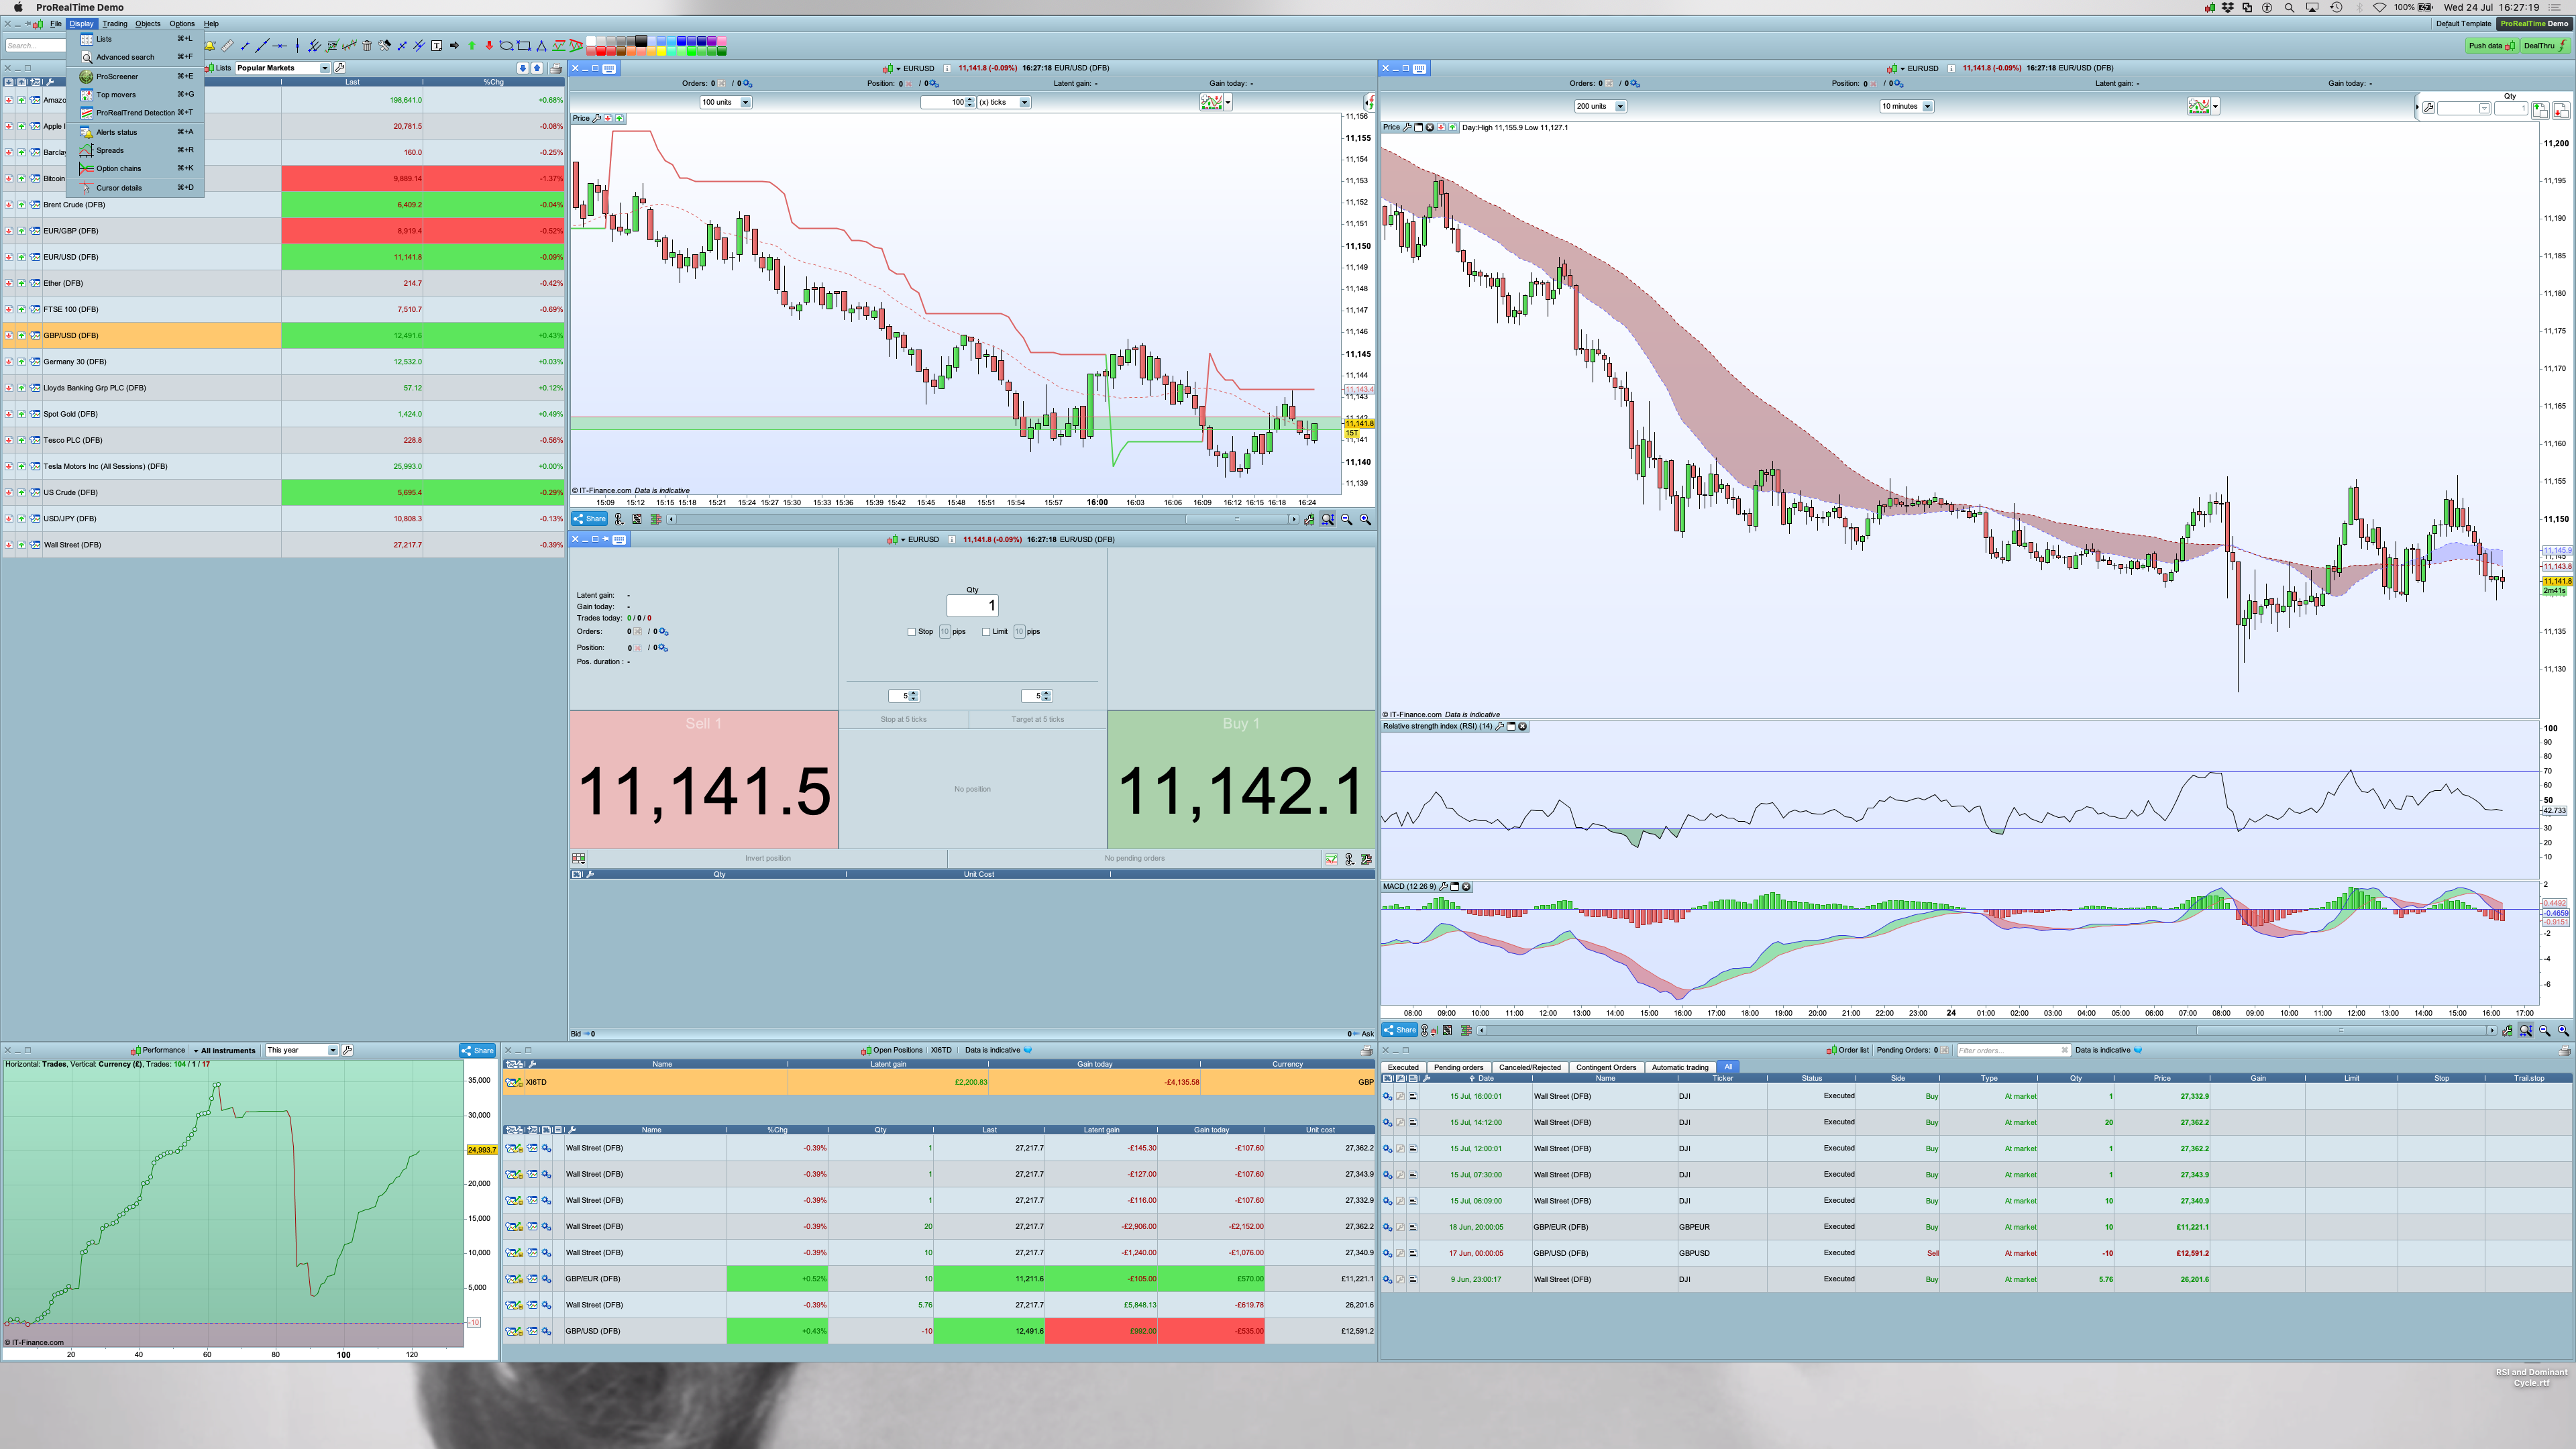Enable the Limit pips checkbox
Image resolution: width=2576 pixels, height=1449 pixels.
986,632
